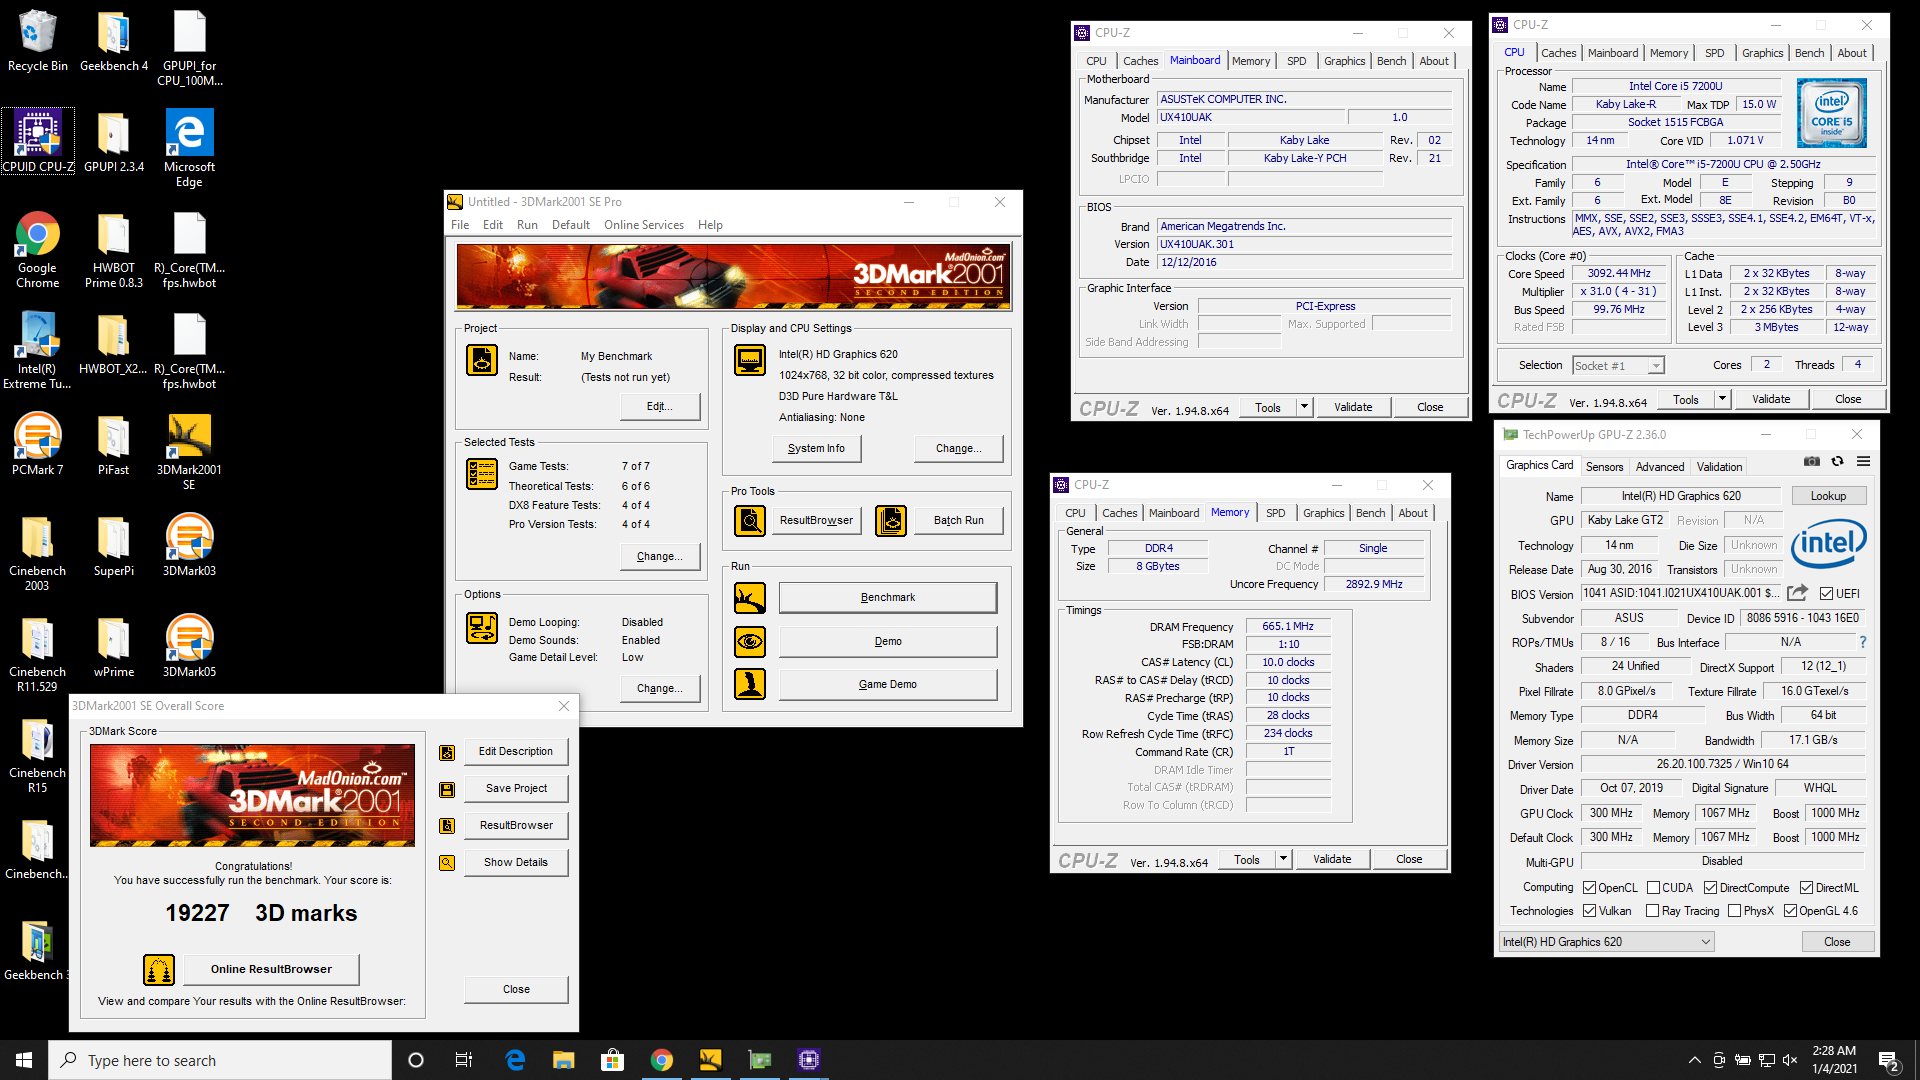Take a GPU-Z screenshot with camera icon
This screenshot has height=1080, width=1920.
1812,461
